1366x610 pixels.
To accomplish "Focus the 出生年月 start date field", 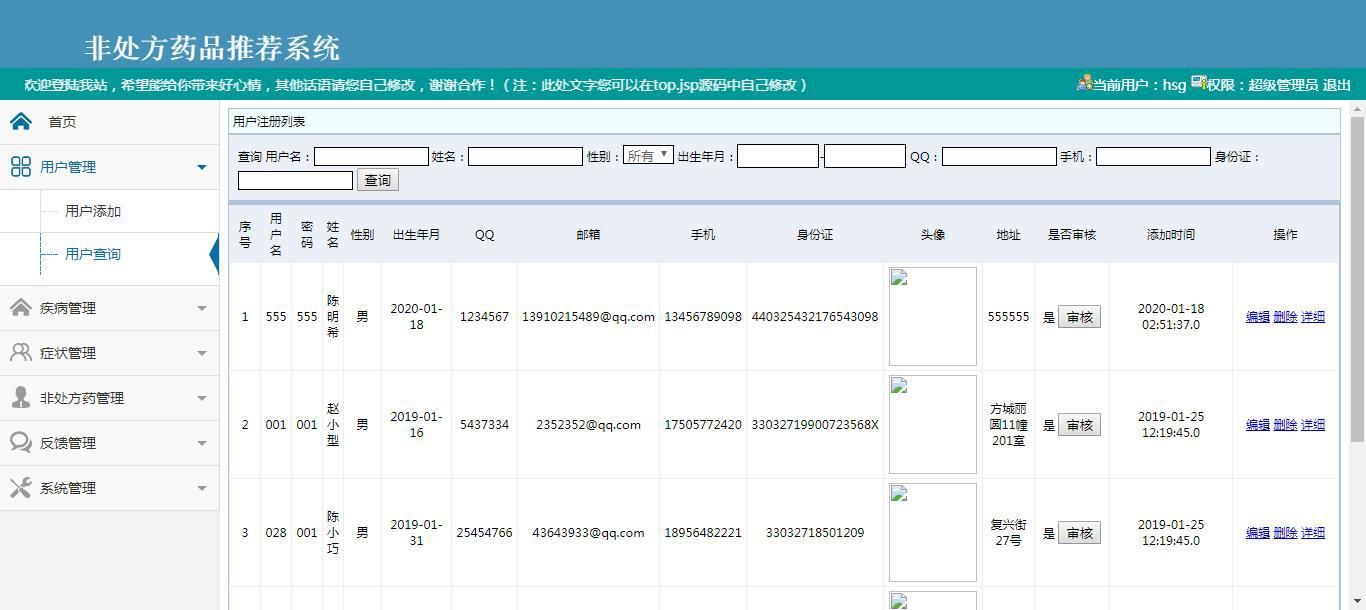I will point(778,156).
